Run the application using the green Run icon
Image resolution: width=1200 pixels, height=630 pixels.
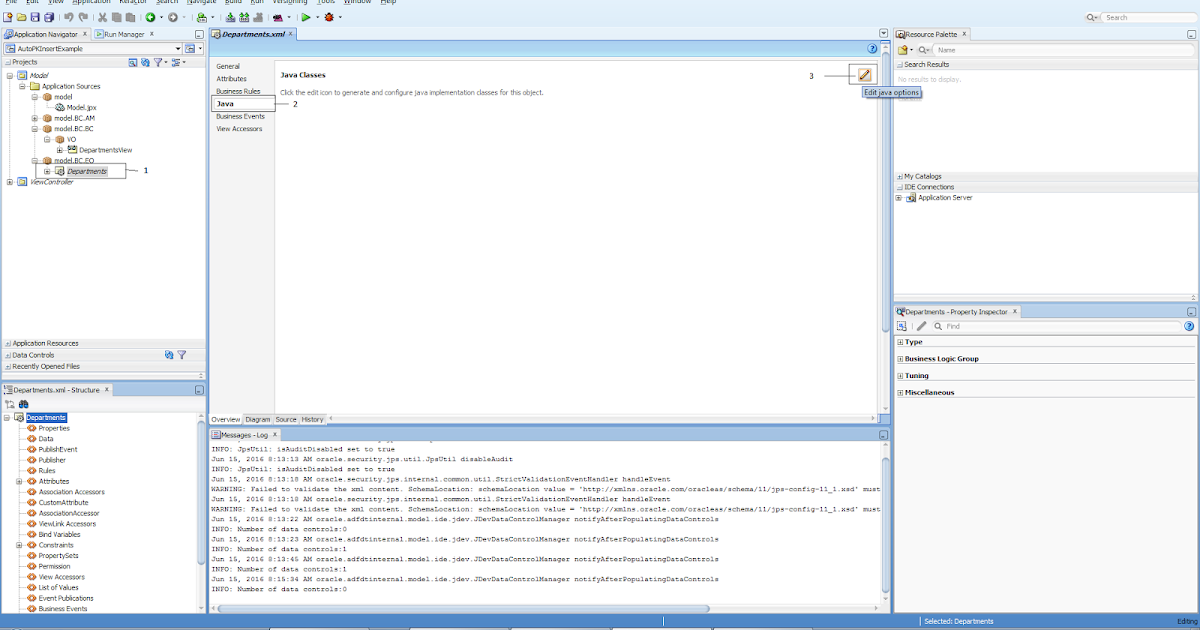point(307,17)
